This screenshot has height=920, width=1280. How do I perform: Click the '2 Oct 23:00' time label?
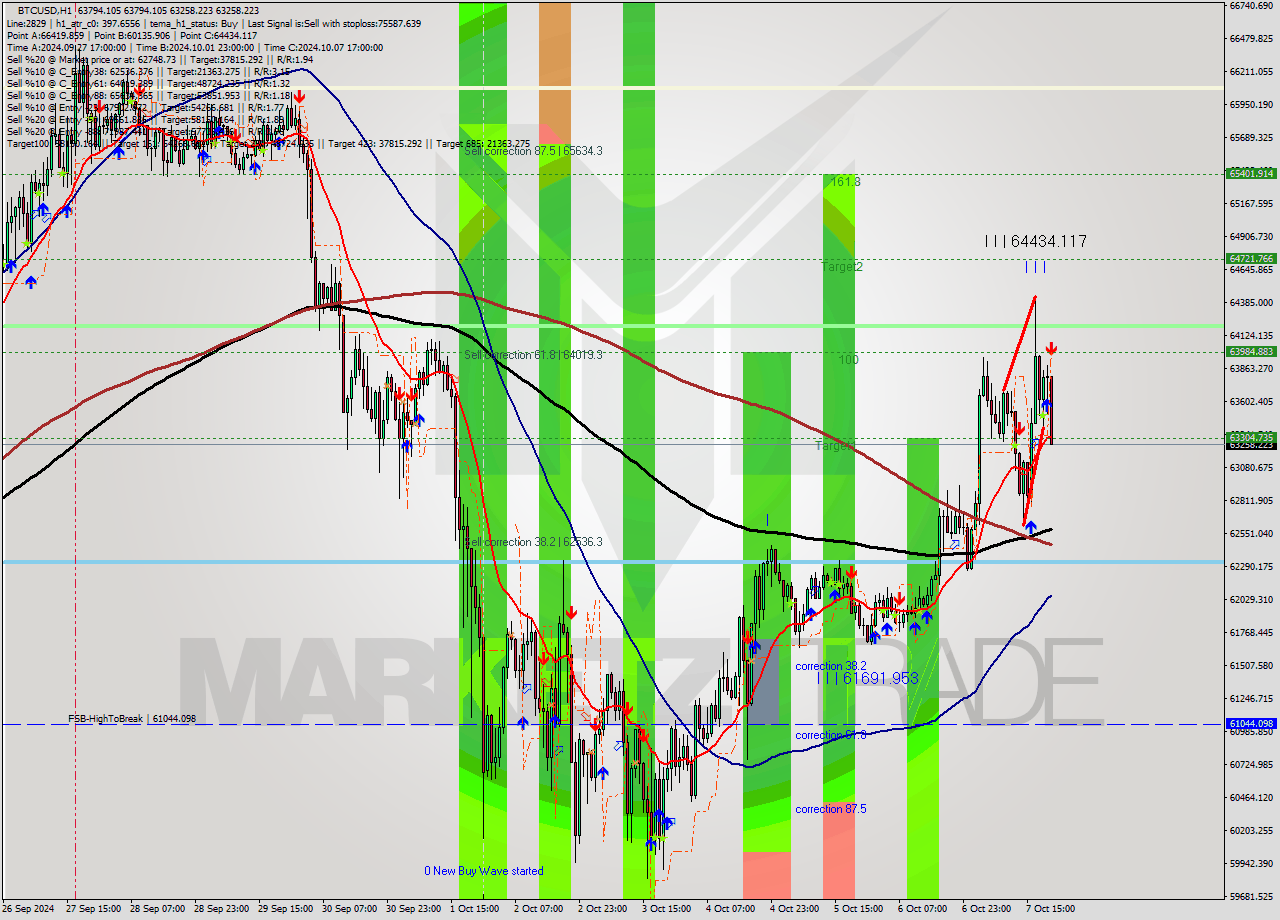[x=603, y=909]
